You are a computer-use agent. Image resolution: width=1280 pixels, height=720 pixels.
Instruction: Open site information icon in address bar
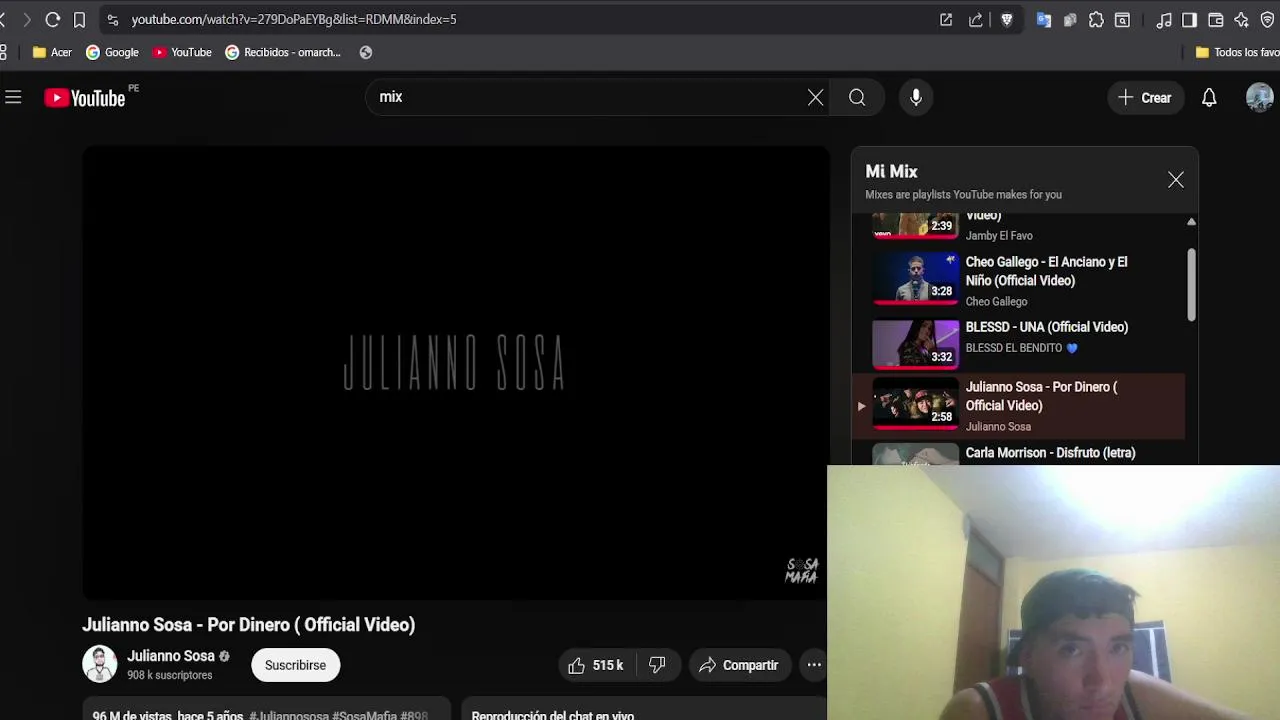(113, 19)
